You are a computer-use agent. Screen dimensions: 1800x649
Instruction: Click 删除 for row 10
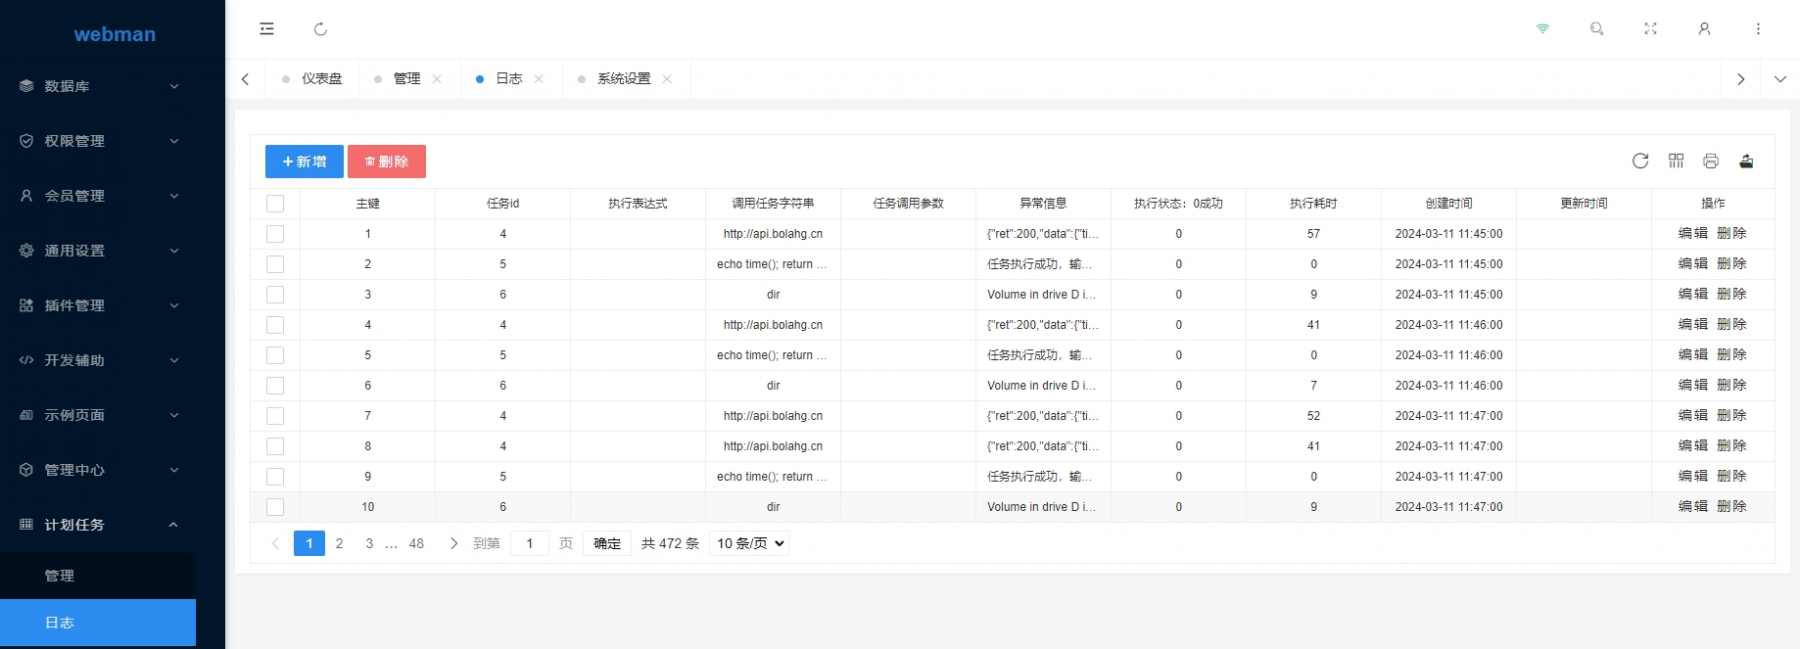point(1732,506)
